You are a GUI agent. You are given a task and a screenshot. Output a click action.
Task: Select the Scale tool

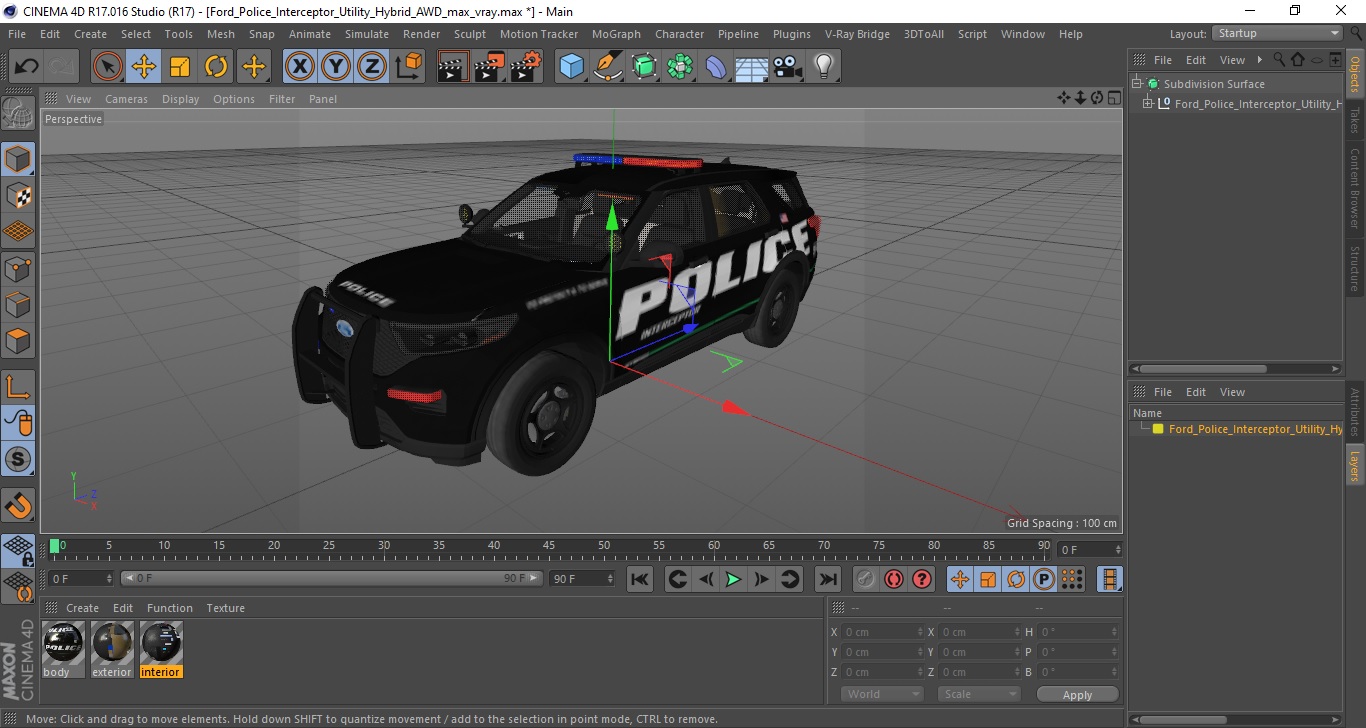coord(180,67)
